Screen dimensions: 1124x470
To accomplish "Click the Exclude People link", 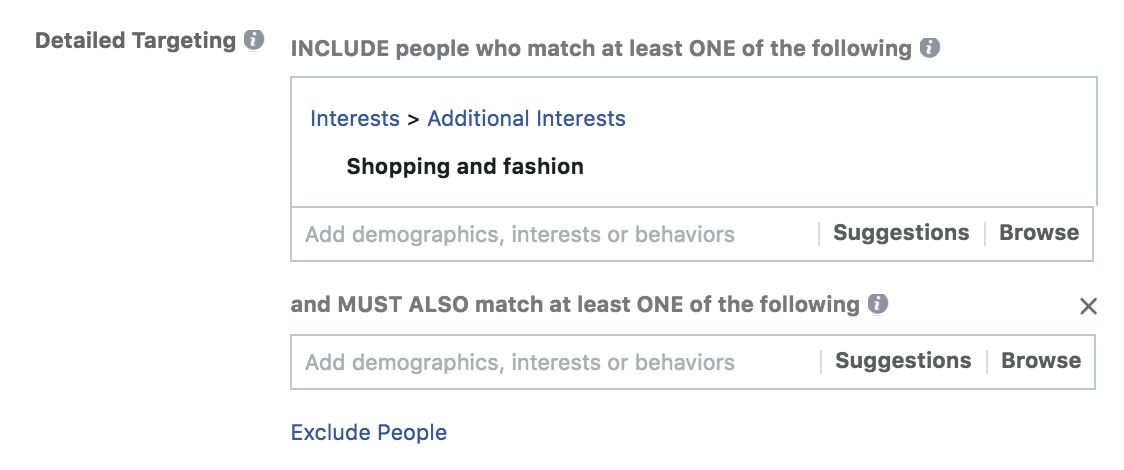I will (x=368, y=432).
